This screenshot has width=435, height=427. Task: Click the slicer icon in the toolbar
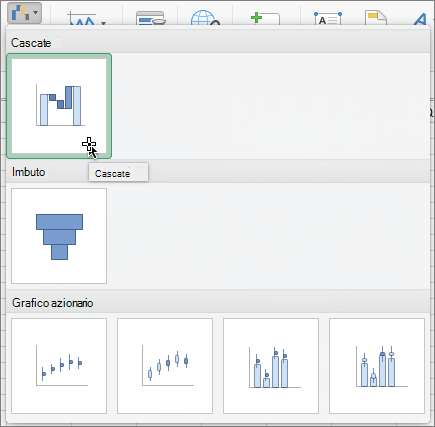(x=151, y=19)
